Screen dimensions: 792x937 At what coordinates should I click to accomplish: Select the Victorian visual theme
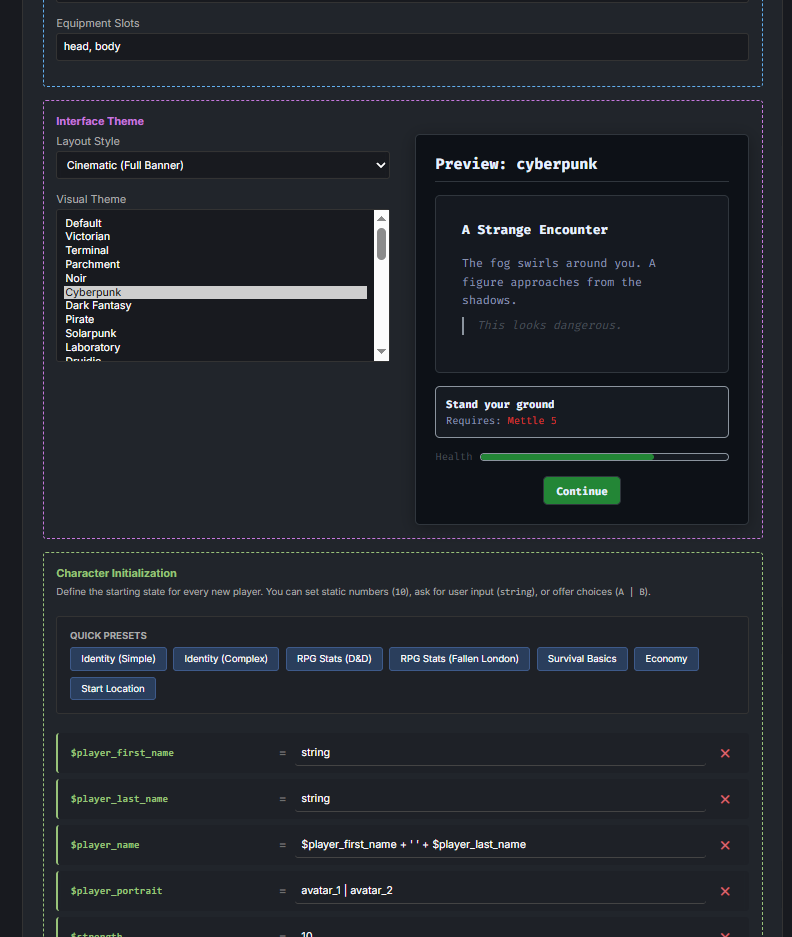pyautogui.click(x=88, y=237)
